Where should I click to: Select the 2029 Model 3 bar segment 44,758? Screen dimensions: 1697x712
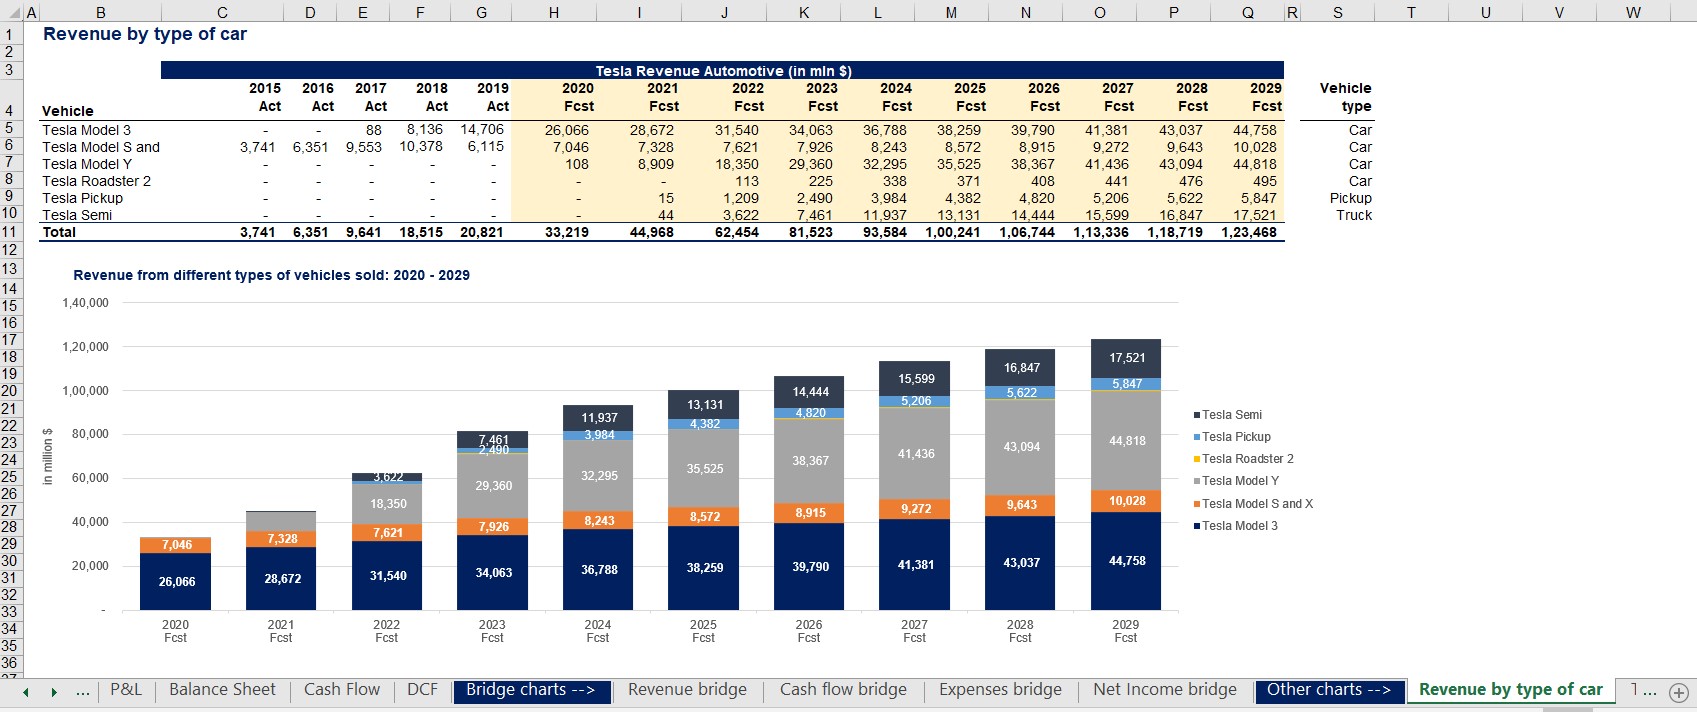pyautogui.click(x=1126, y=561)
